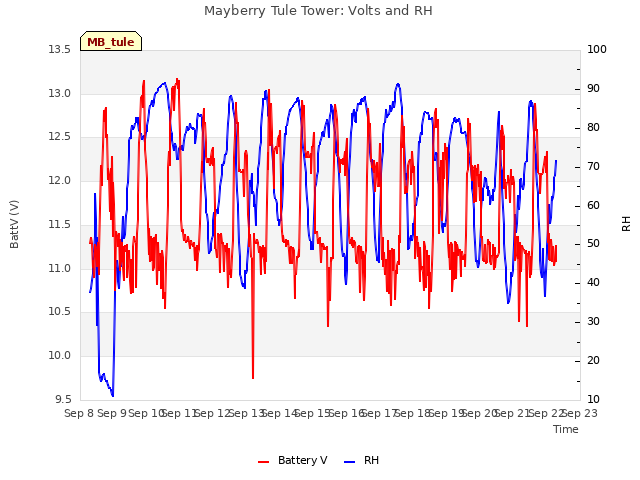
Task: Click the MB_tule label box
Action: tap(111, 41)
